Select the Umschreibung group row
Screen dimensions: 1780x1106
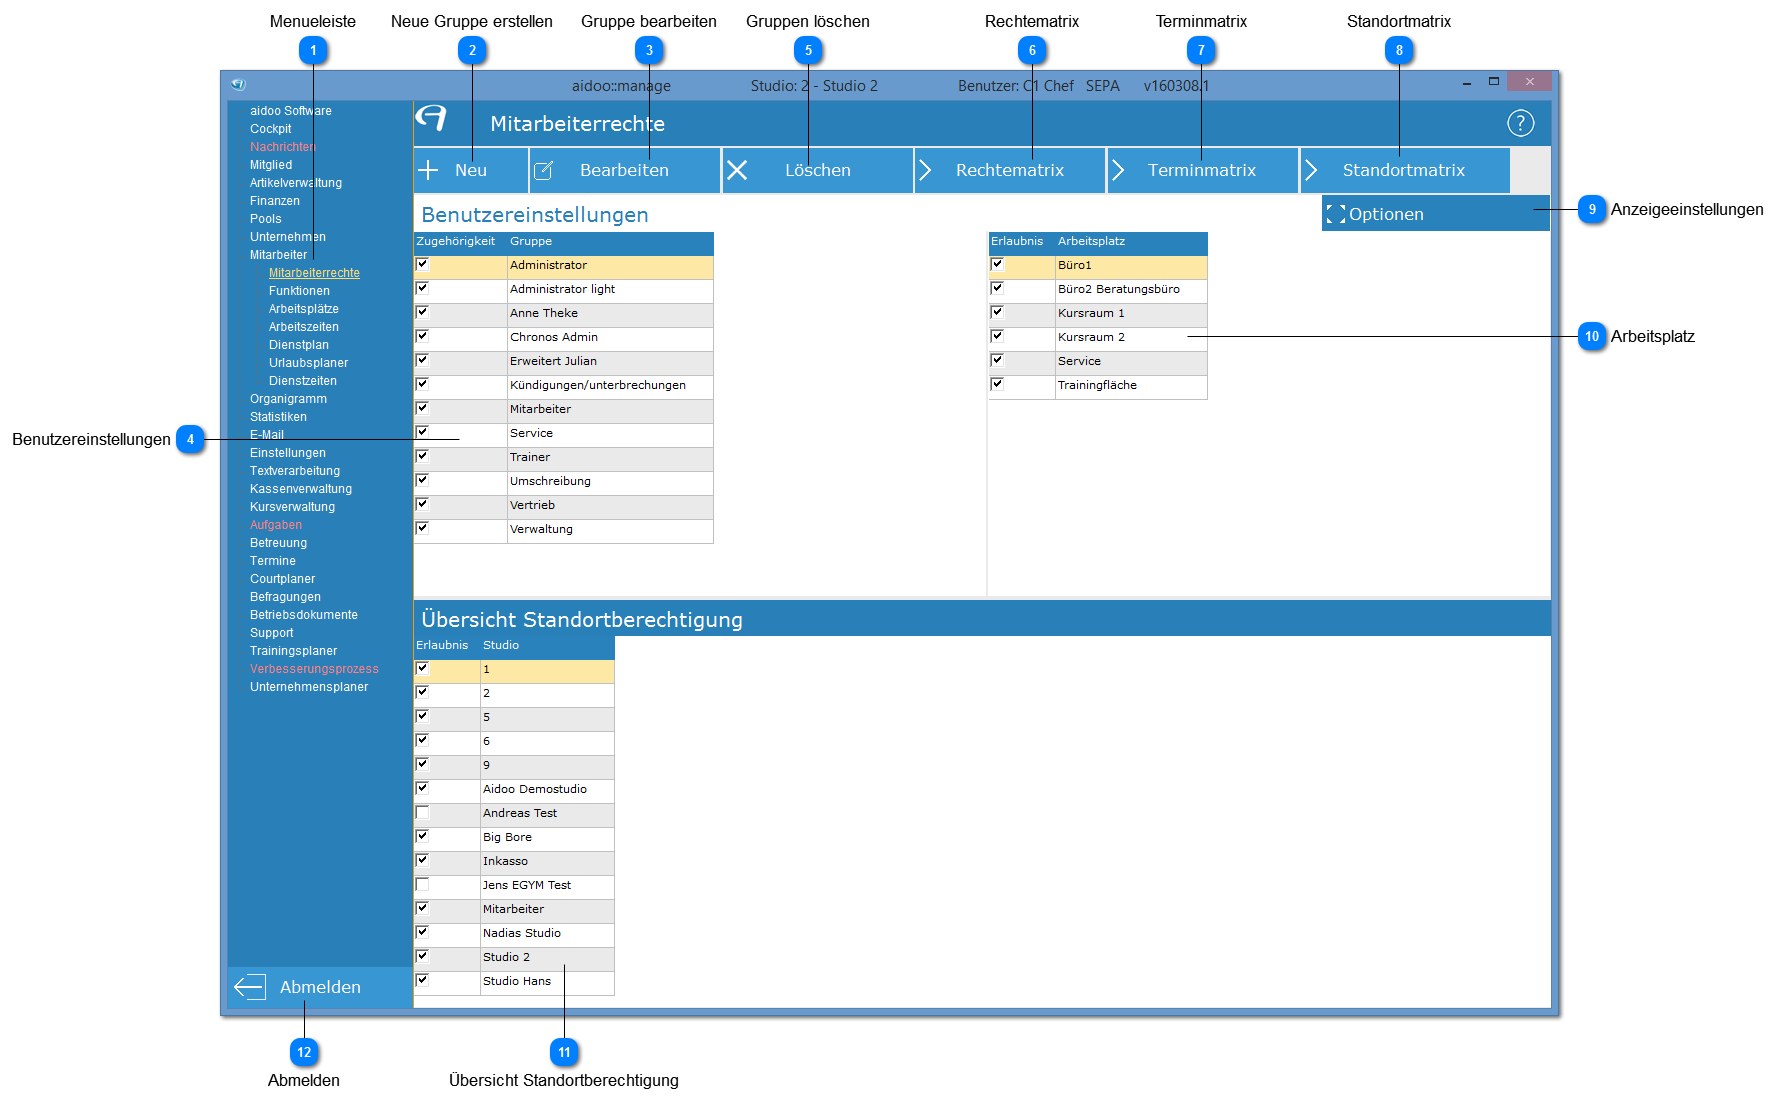click(x=564, y=481)
